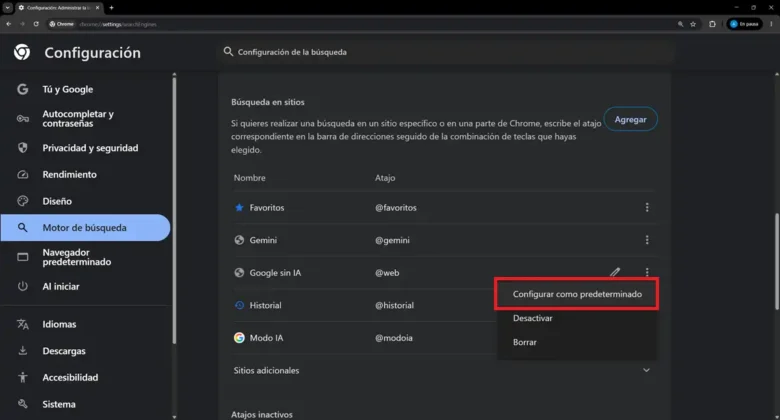
Task: Click the Modo IA Google logo icon
Action: click(x=239, y=338)
